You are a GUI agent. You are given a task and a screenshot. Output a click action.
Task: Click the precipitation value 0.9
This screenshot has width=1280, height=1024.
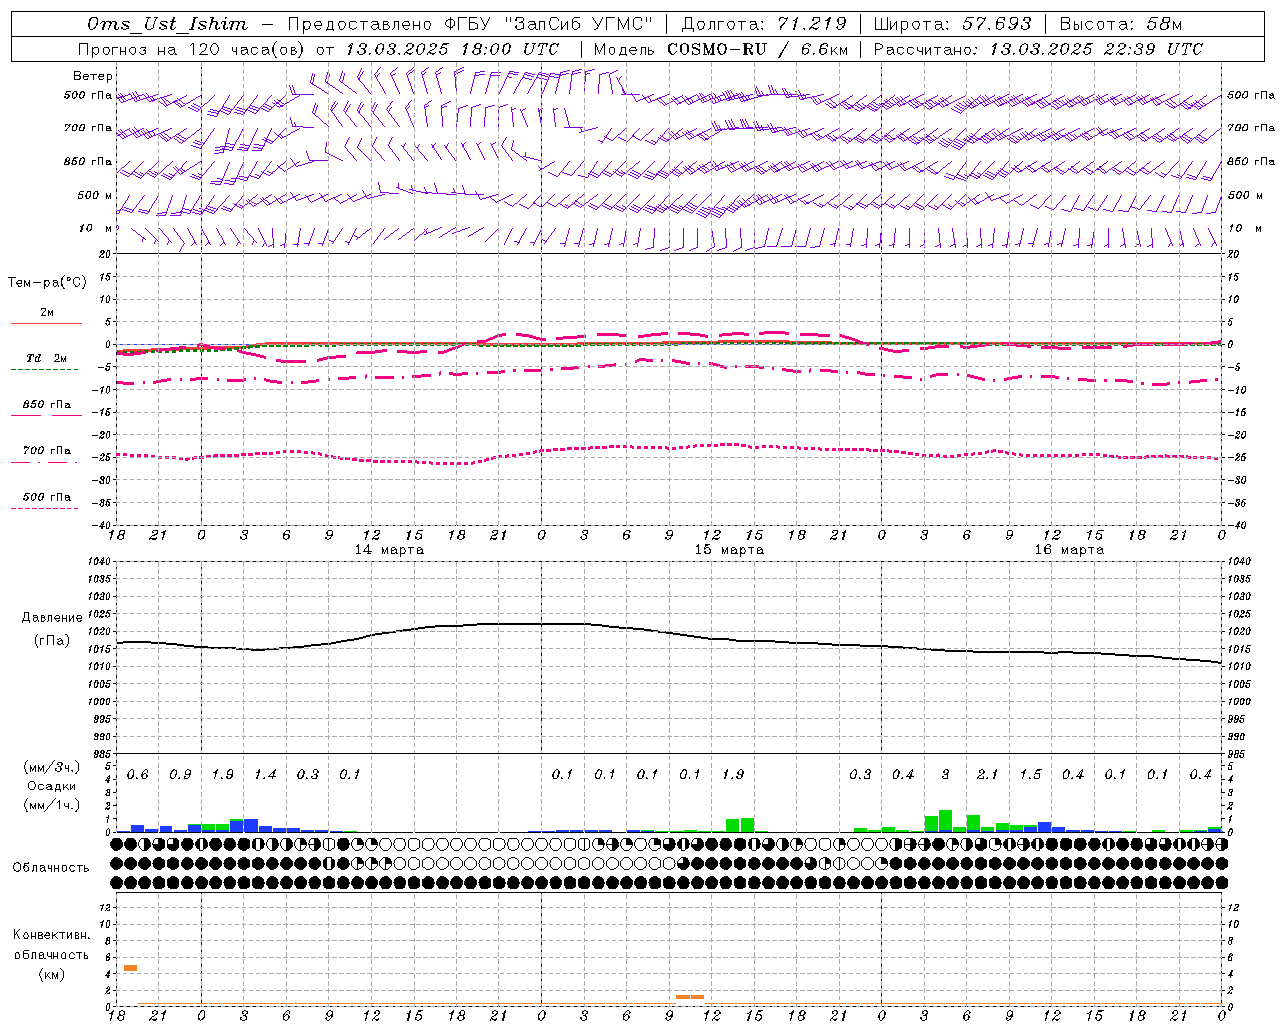click(180, 775)
